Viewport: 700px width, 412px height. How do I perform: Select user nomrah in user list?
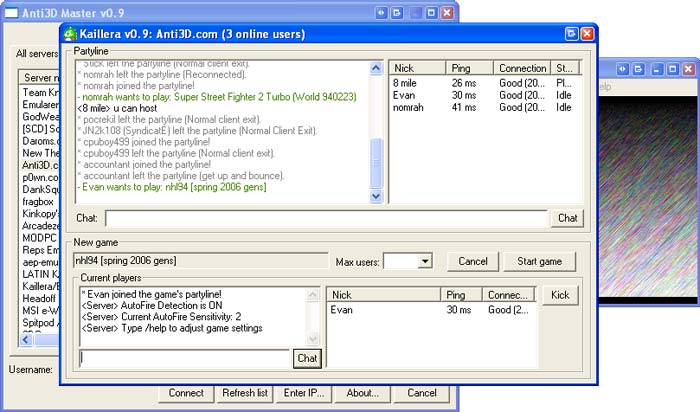pos(408,107)
